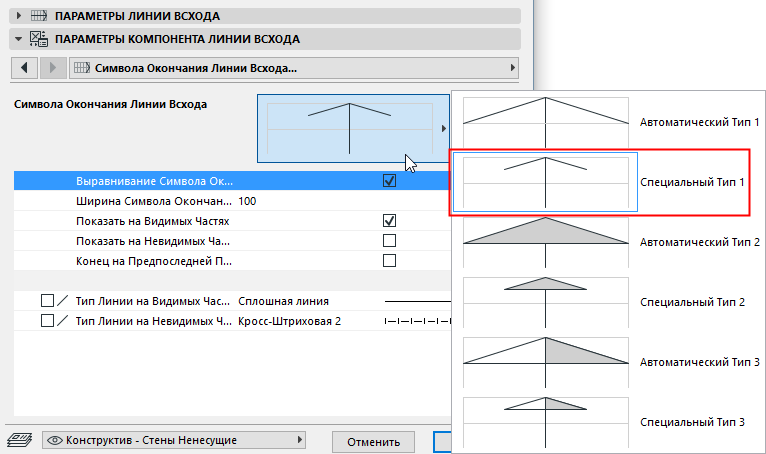Screen dimensions: 766x454
Task: Click the grid icon beside Параметры Линии Всхода
Action: tap(39, 16)
